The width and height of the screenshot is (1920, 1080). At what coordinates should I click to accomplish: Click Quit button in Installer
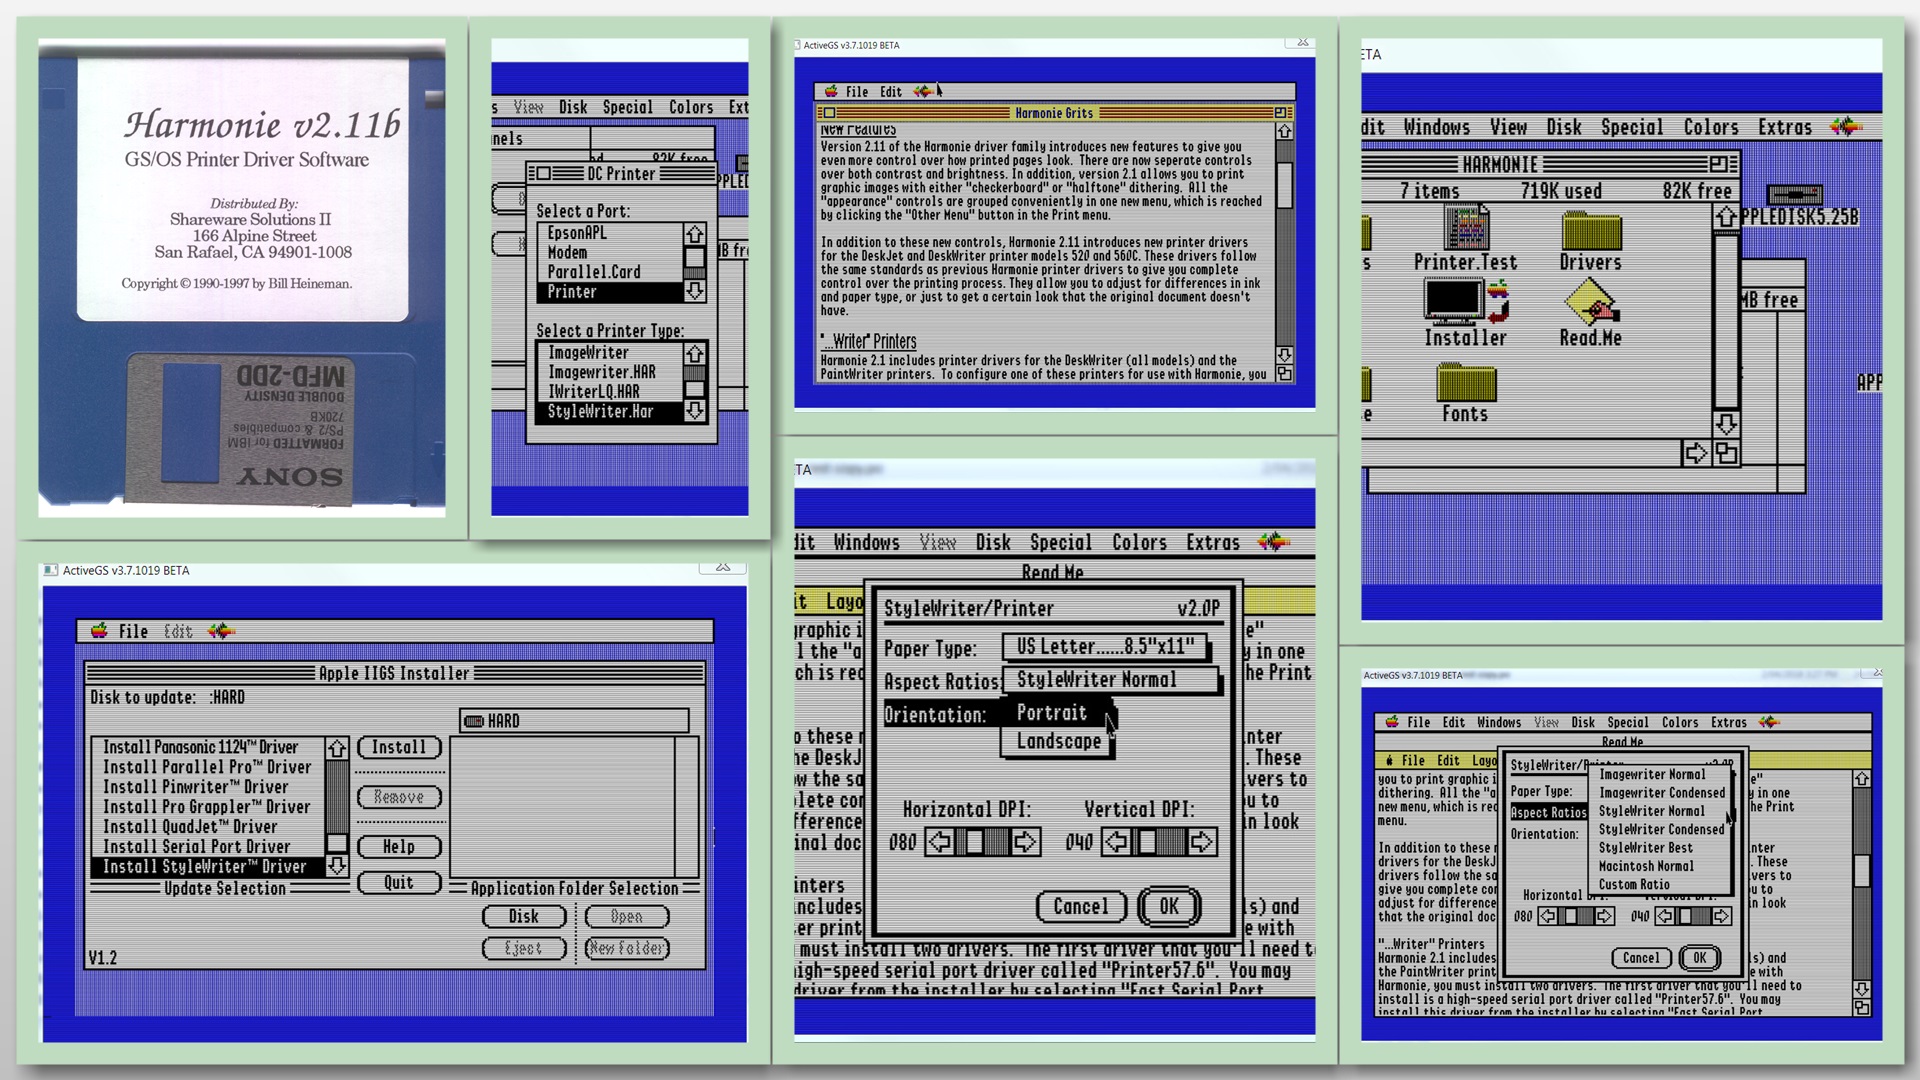tap(399, 883)
